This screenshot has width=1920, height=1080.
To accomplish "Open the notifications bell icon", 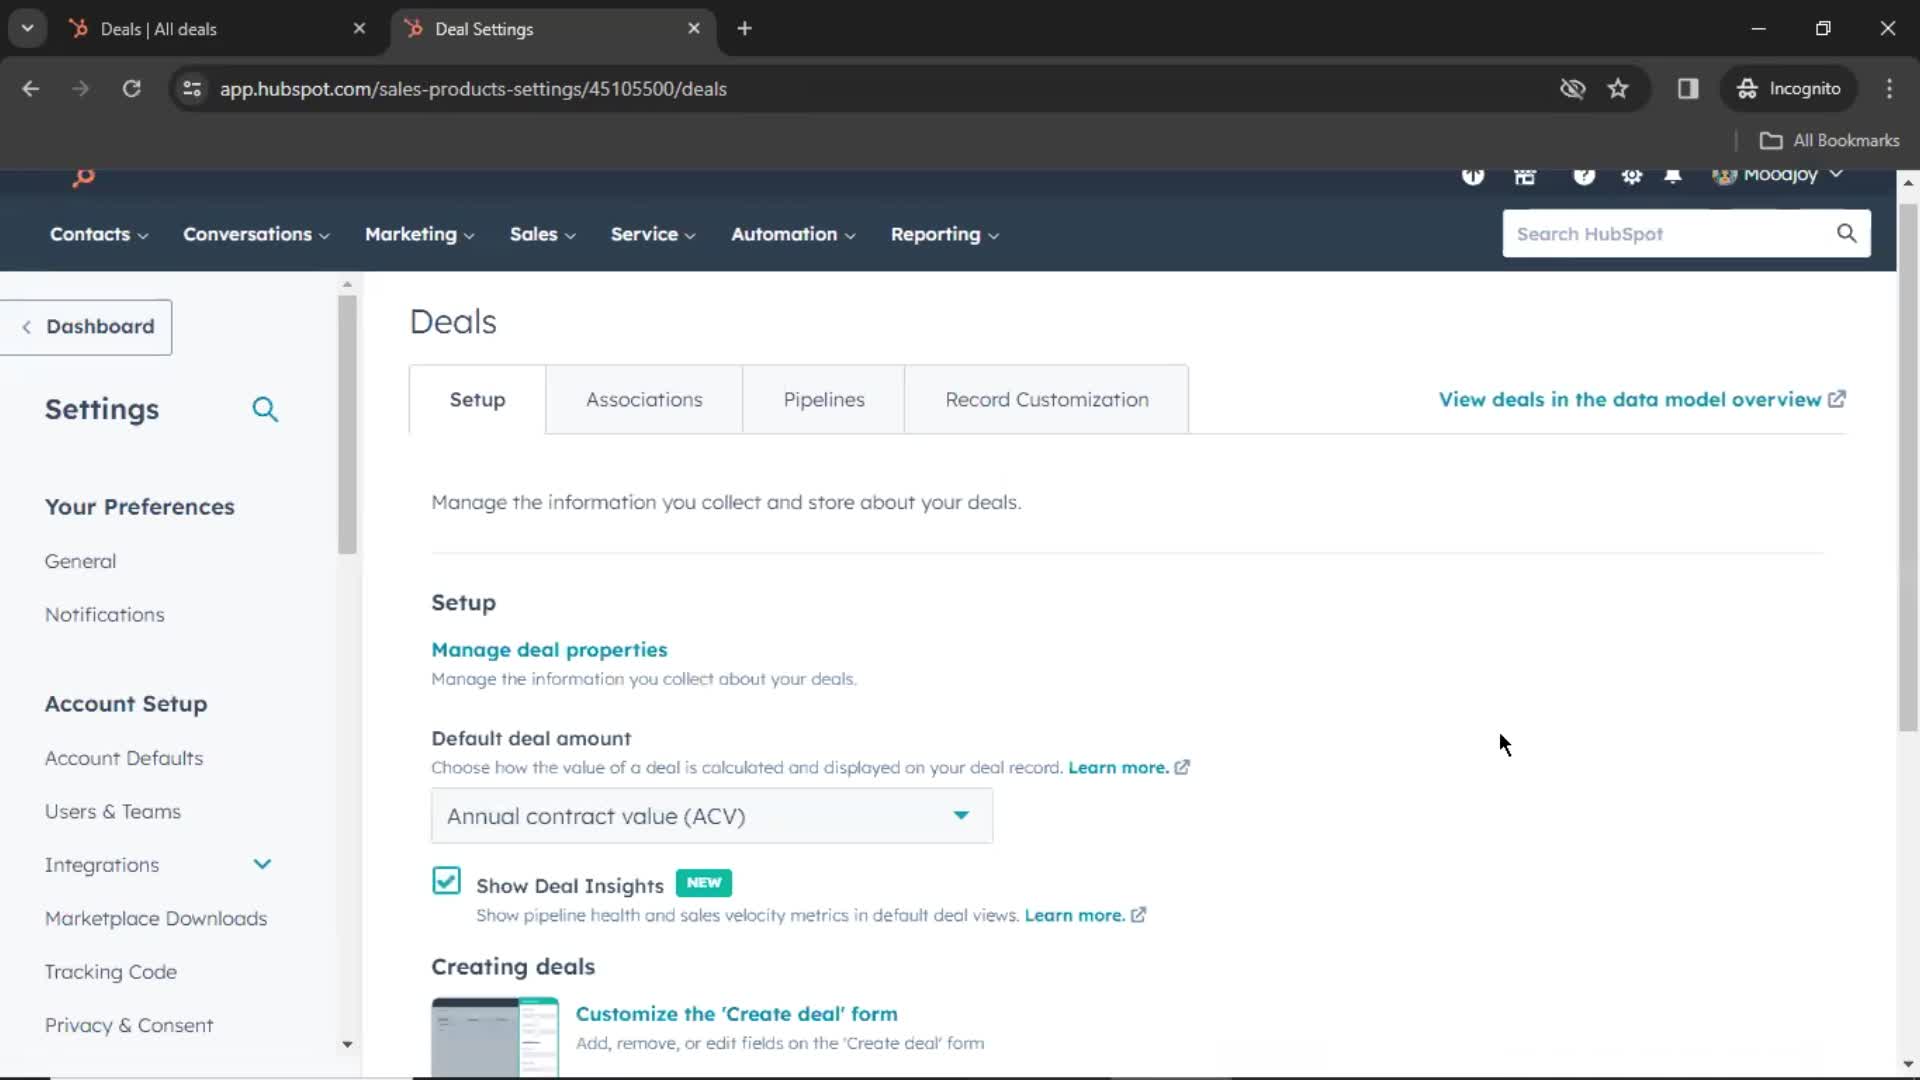I will (x=1672, y=176).
